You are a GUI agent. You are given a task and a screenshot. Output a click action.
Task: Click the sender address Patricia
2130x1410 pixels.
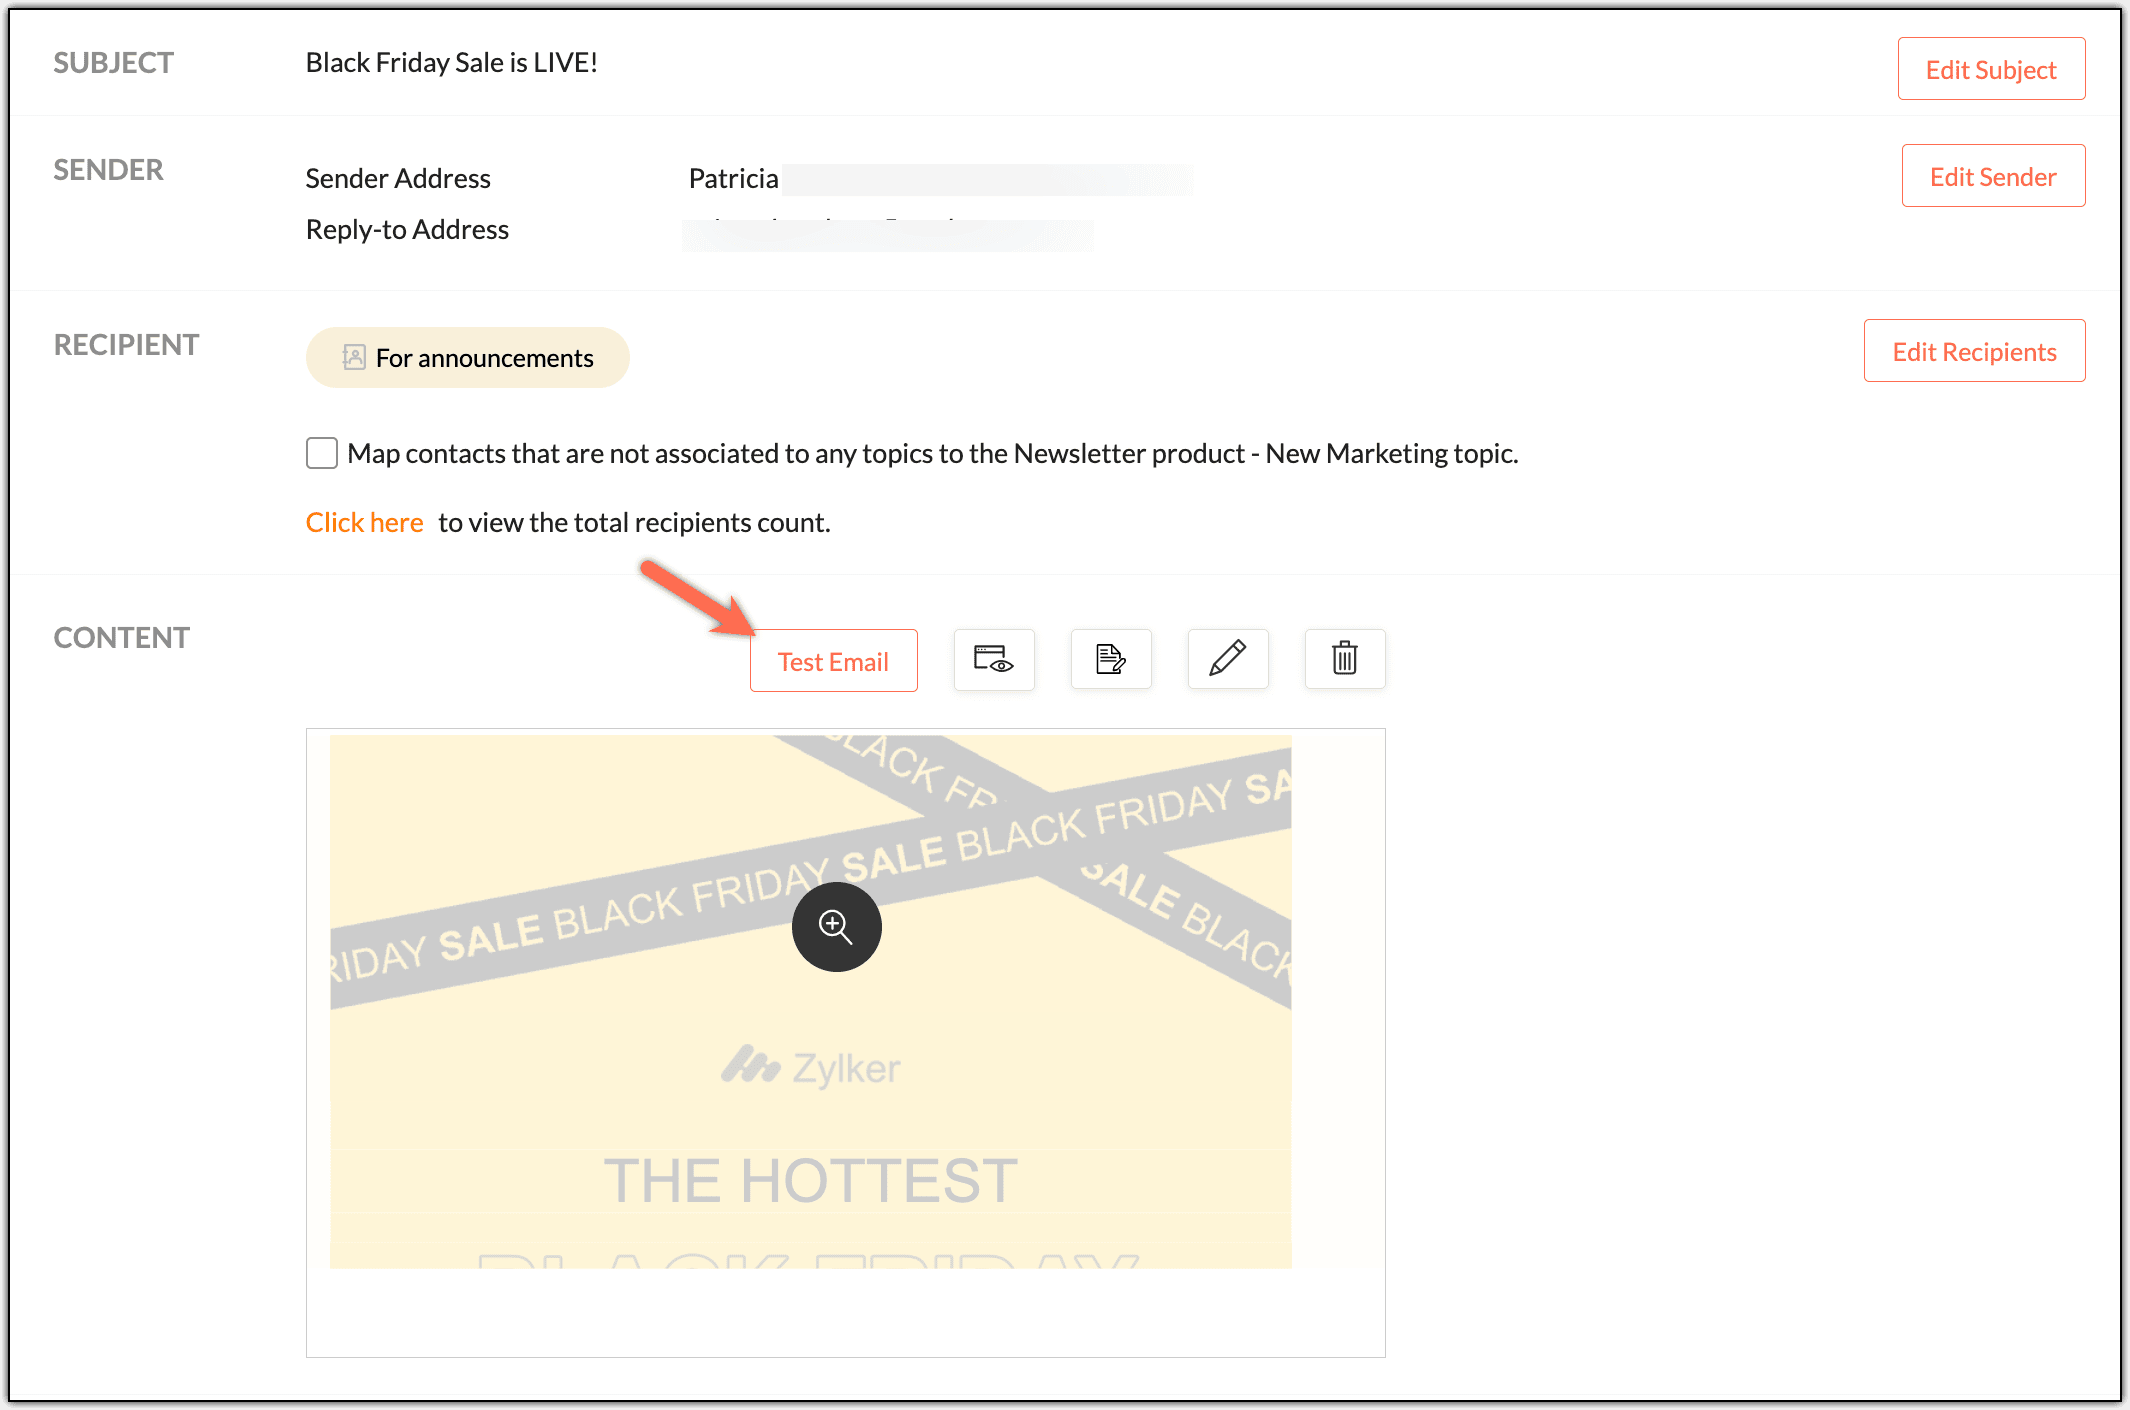coord(733,178)
